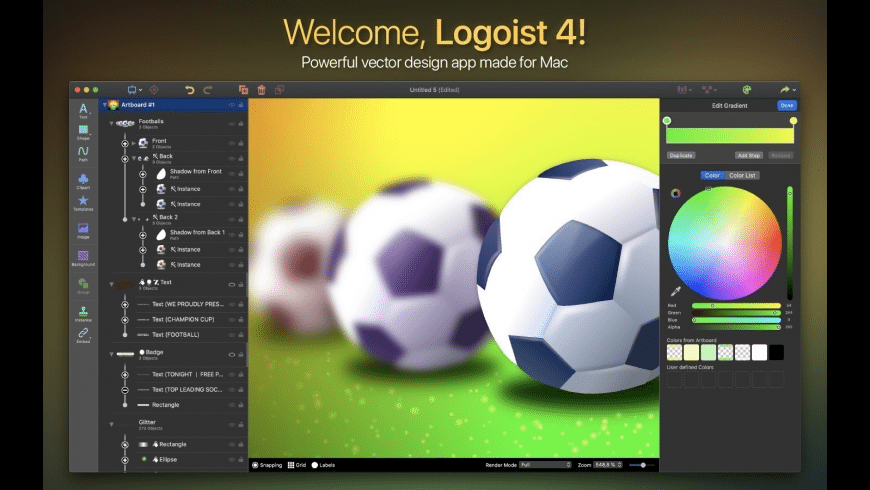
Task: Toggle visibility of the Front group
Action: pos(231,143)
